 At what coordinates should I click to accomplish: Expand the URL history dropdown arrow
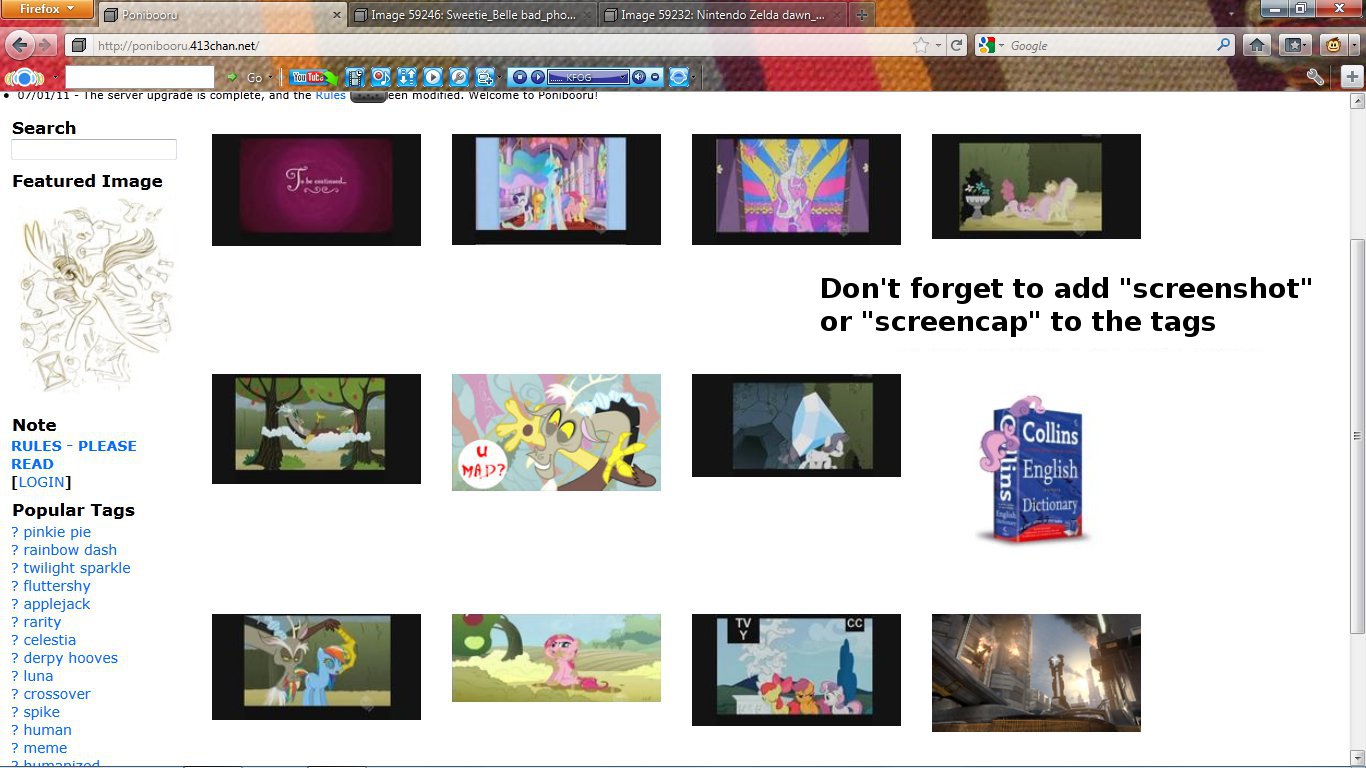click(938, 46)
